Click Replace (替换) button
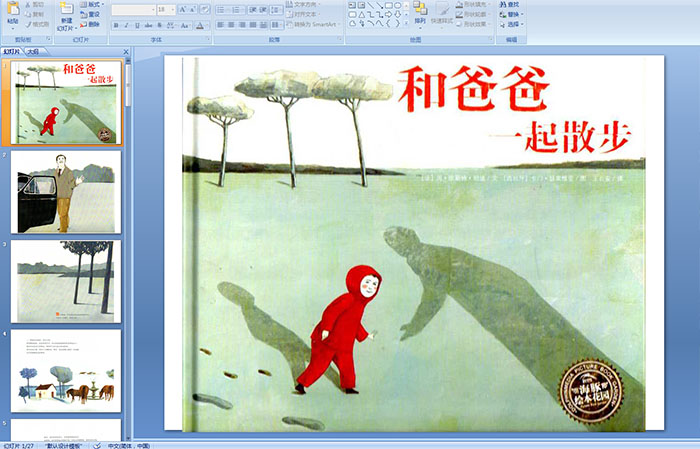 point(512,14)
